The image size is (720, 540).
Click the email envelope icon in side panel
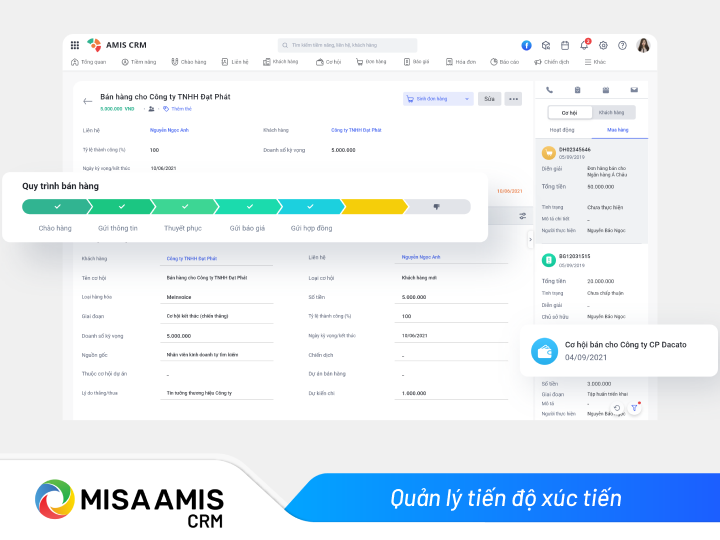pos(634,90)
